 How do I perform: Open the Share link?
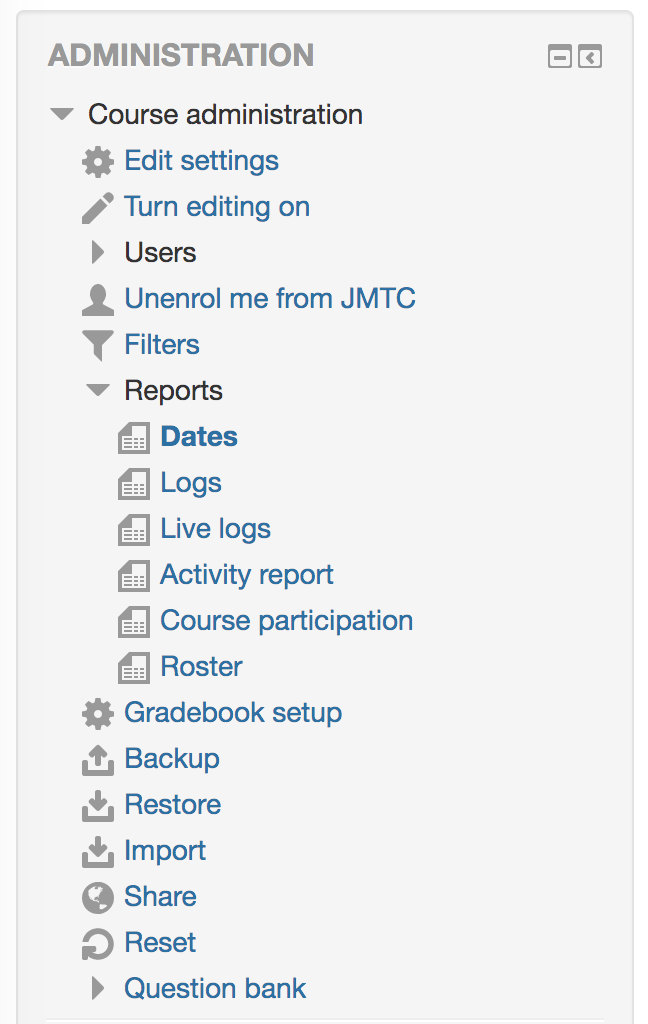(x=160, y=896)
